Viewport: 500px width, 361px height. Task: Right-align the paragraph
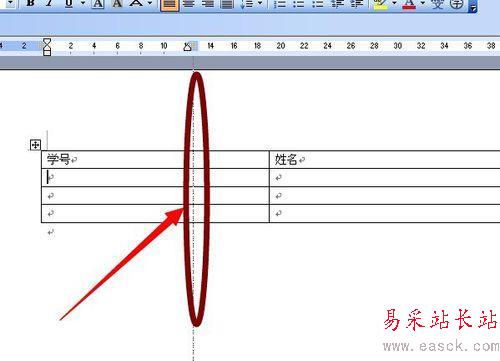208,3
